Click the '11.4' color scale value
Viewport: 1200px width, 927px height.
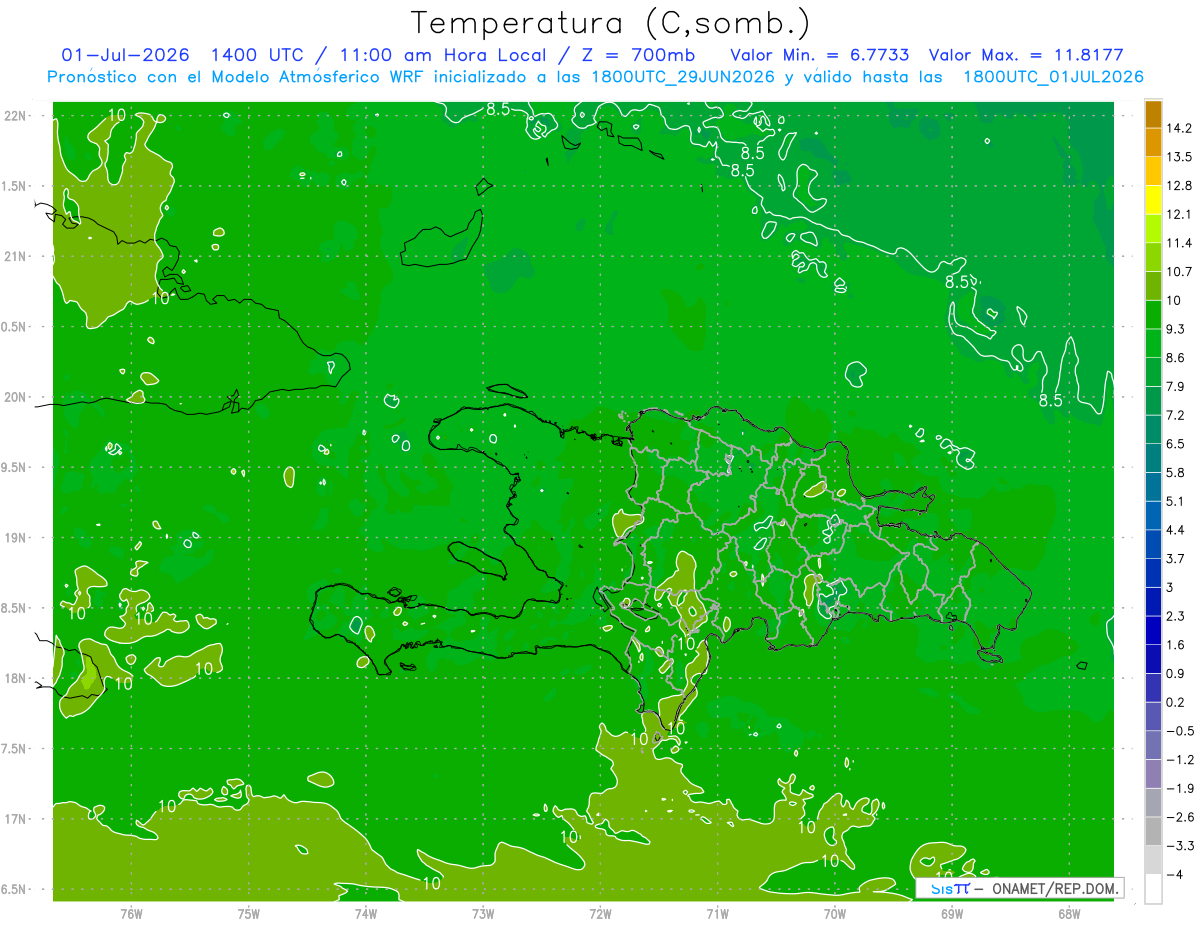coord(1179,243)
